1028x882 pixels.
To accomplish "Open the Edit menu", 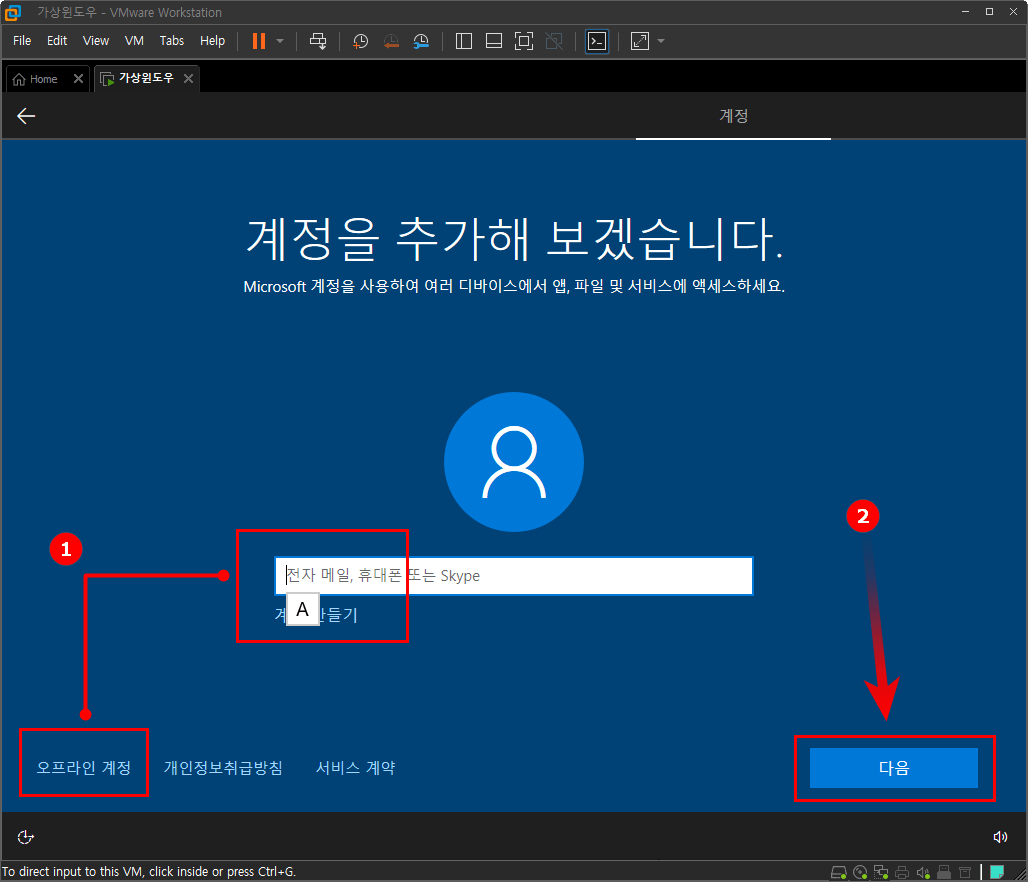I will [x=57, y=41].
